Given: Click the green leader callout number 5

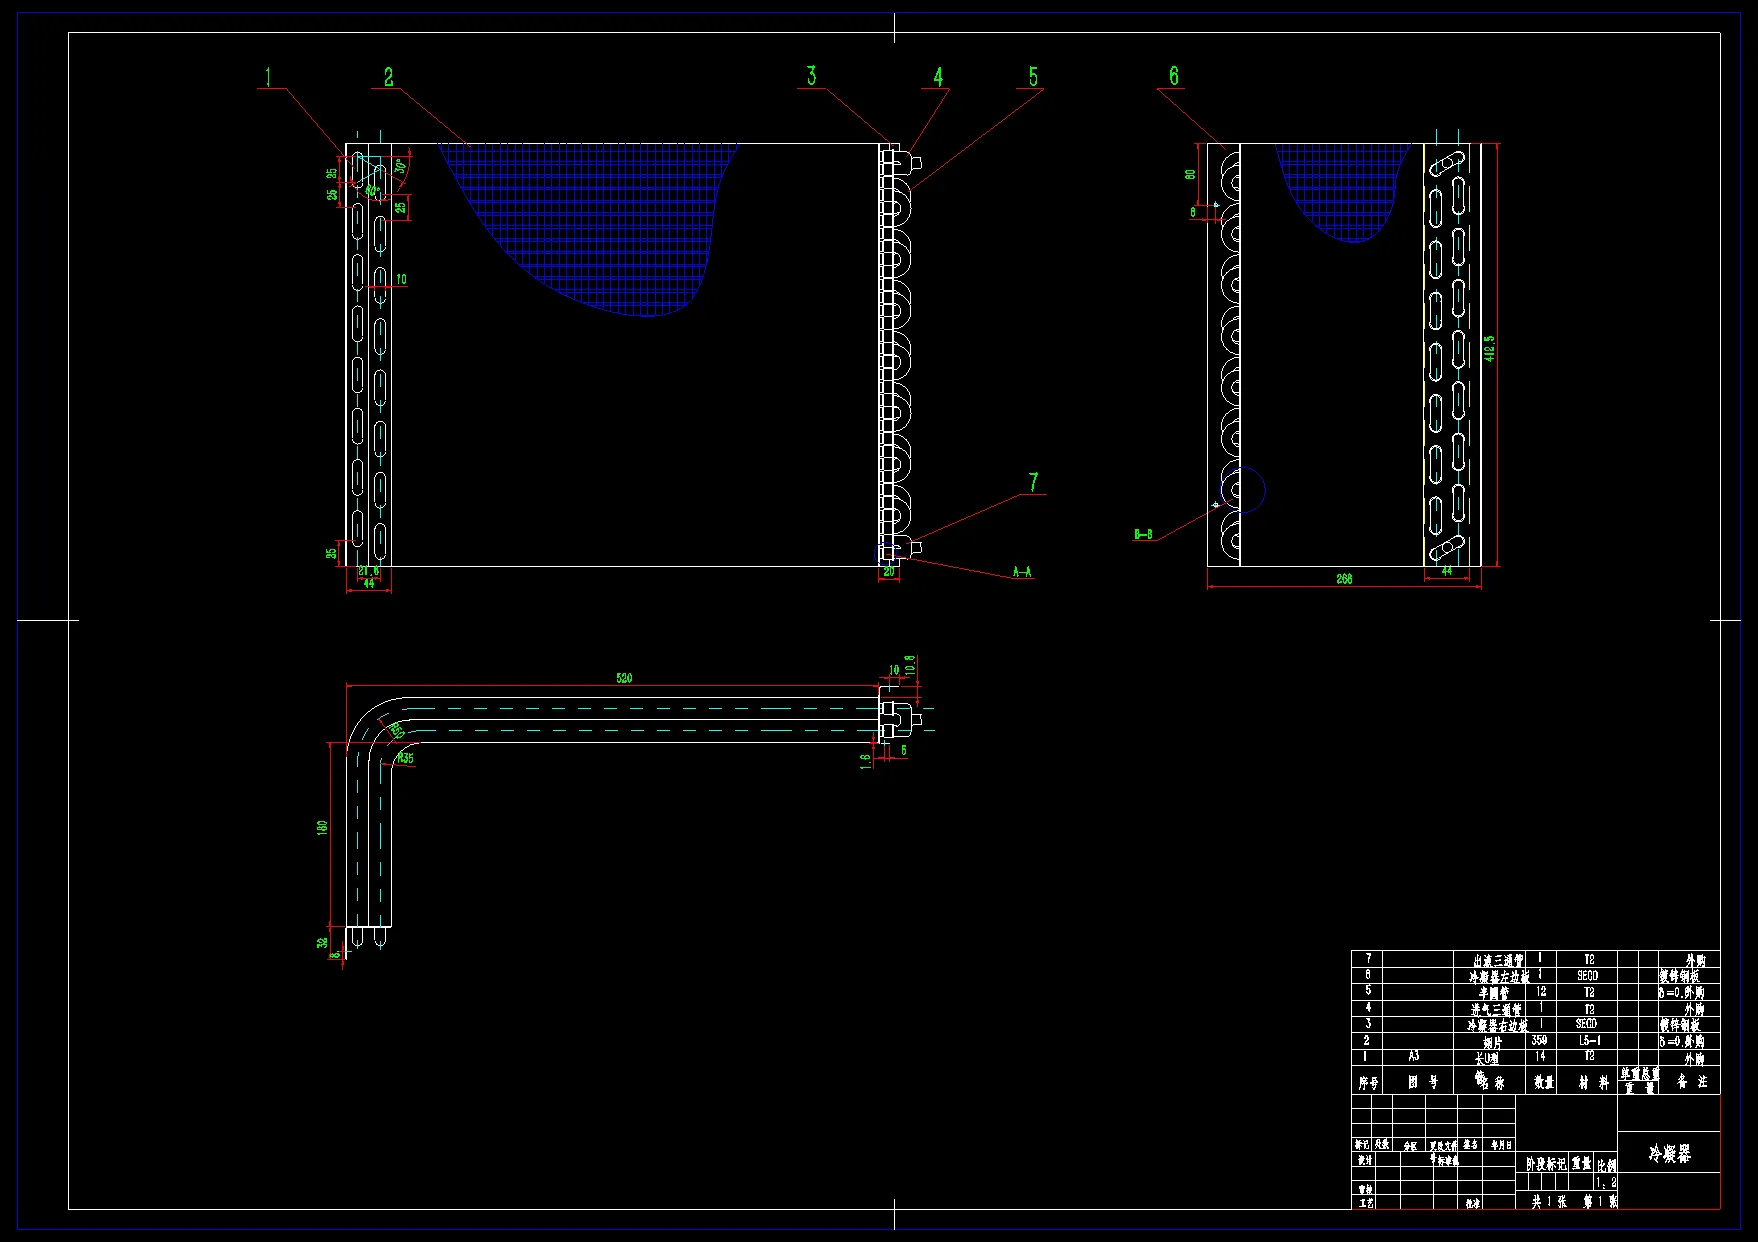Looking at the screenshot, I should [1033, 77].
